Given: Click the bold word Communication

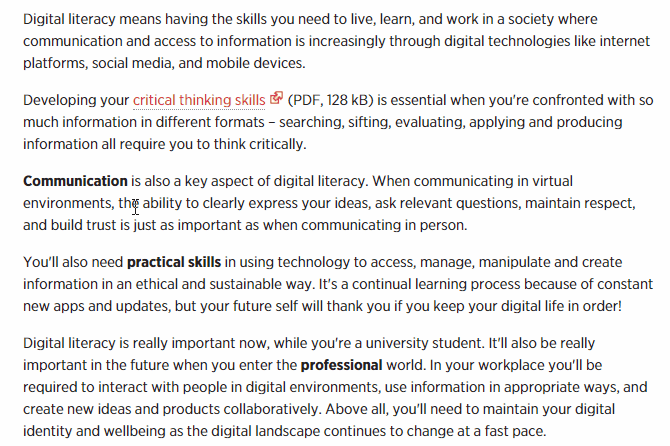Looking at the screenshot, I should (x=75, y=181).
